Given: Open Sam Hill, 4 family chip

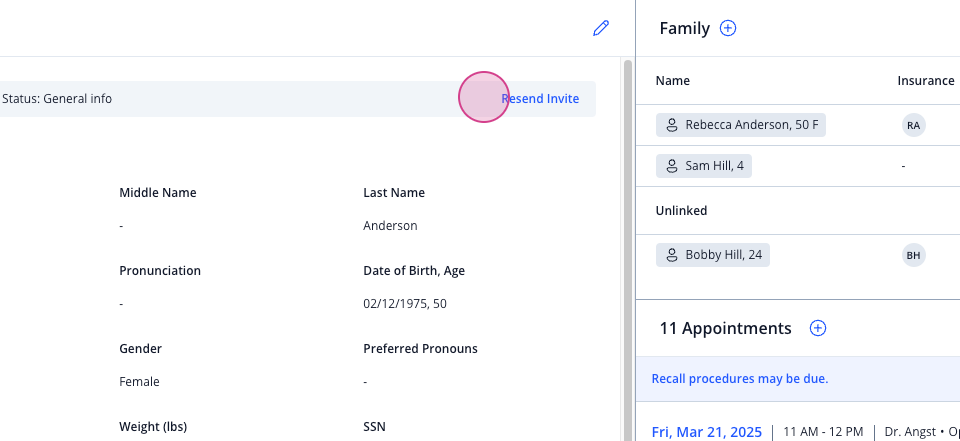Looking at the screenshot, I should (703, 166).
